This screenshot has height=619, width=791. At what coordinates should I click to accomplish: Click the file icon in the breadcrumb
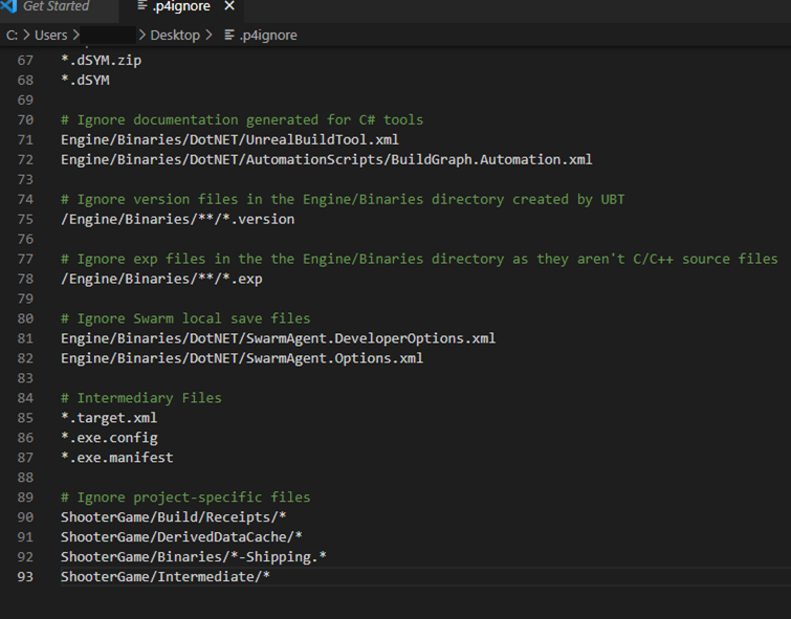click(229, 35)
